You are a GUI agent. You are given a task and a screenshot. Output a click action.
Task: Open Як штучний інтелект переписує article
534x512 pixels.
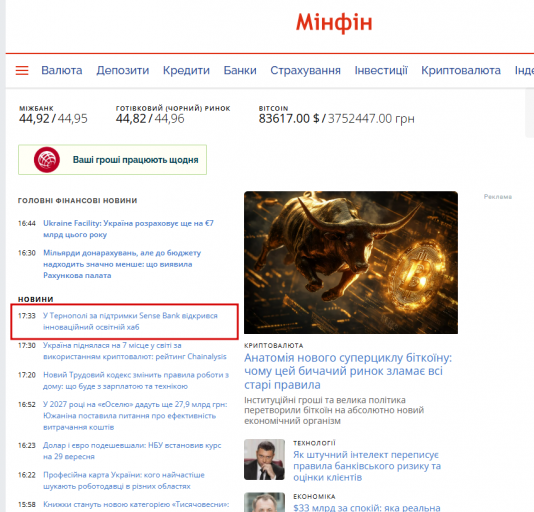367,466
